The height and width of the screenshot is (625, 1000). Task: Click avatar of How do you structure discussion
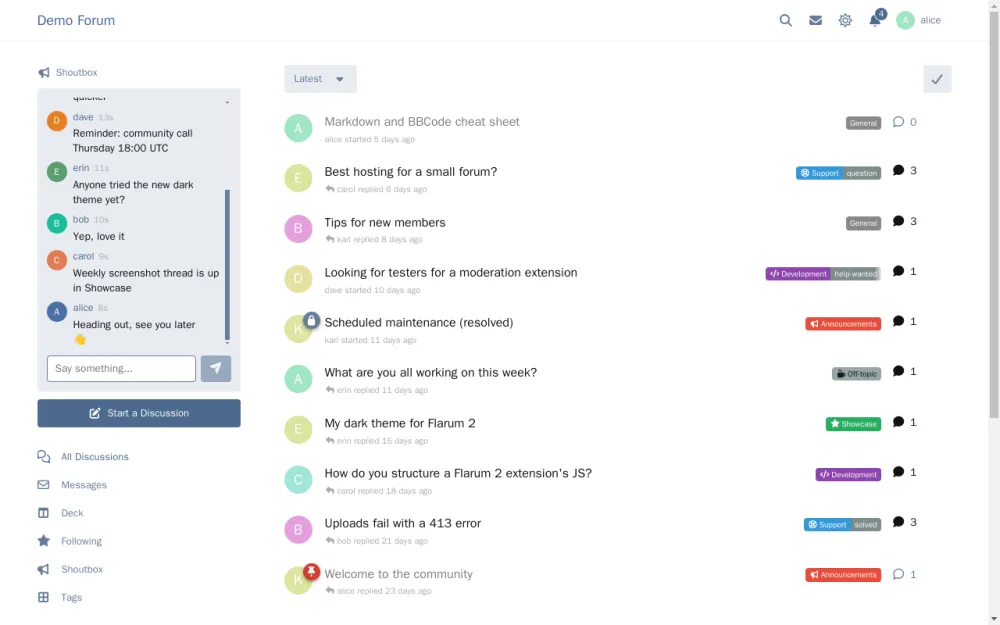[298, 480]
